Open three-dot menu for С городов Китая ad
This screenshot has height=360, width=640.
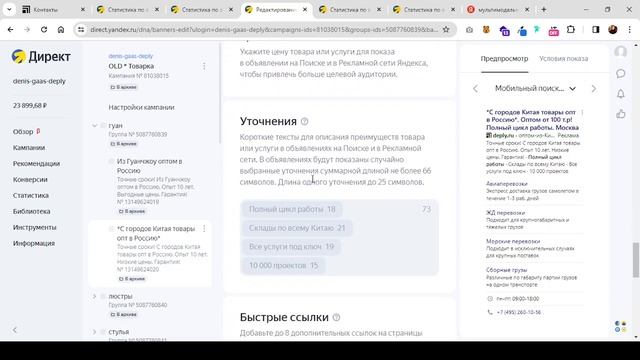(204, 229)
